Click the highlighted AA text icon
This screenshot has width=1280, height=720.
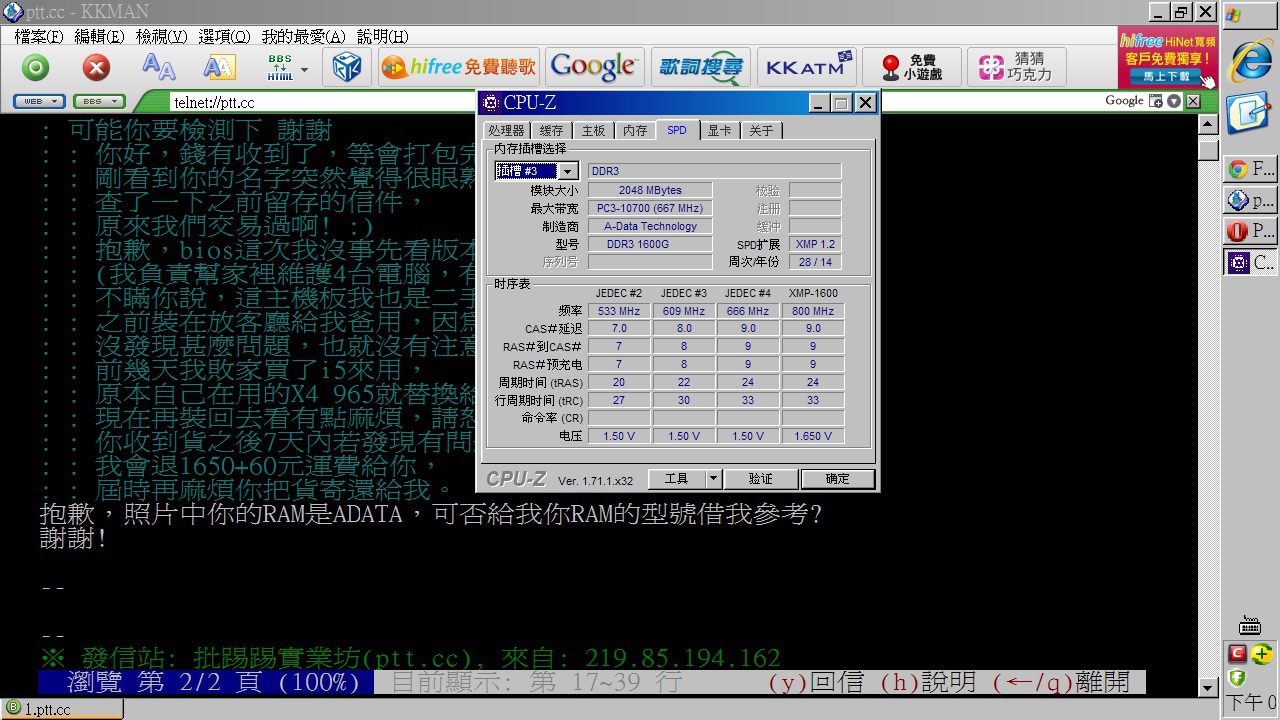tap(219, 67)
